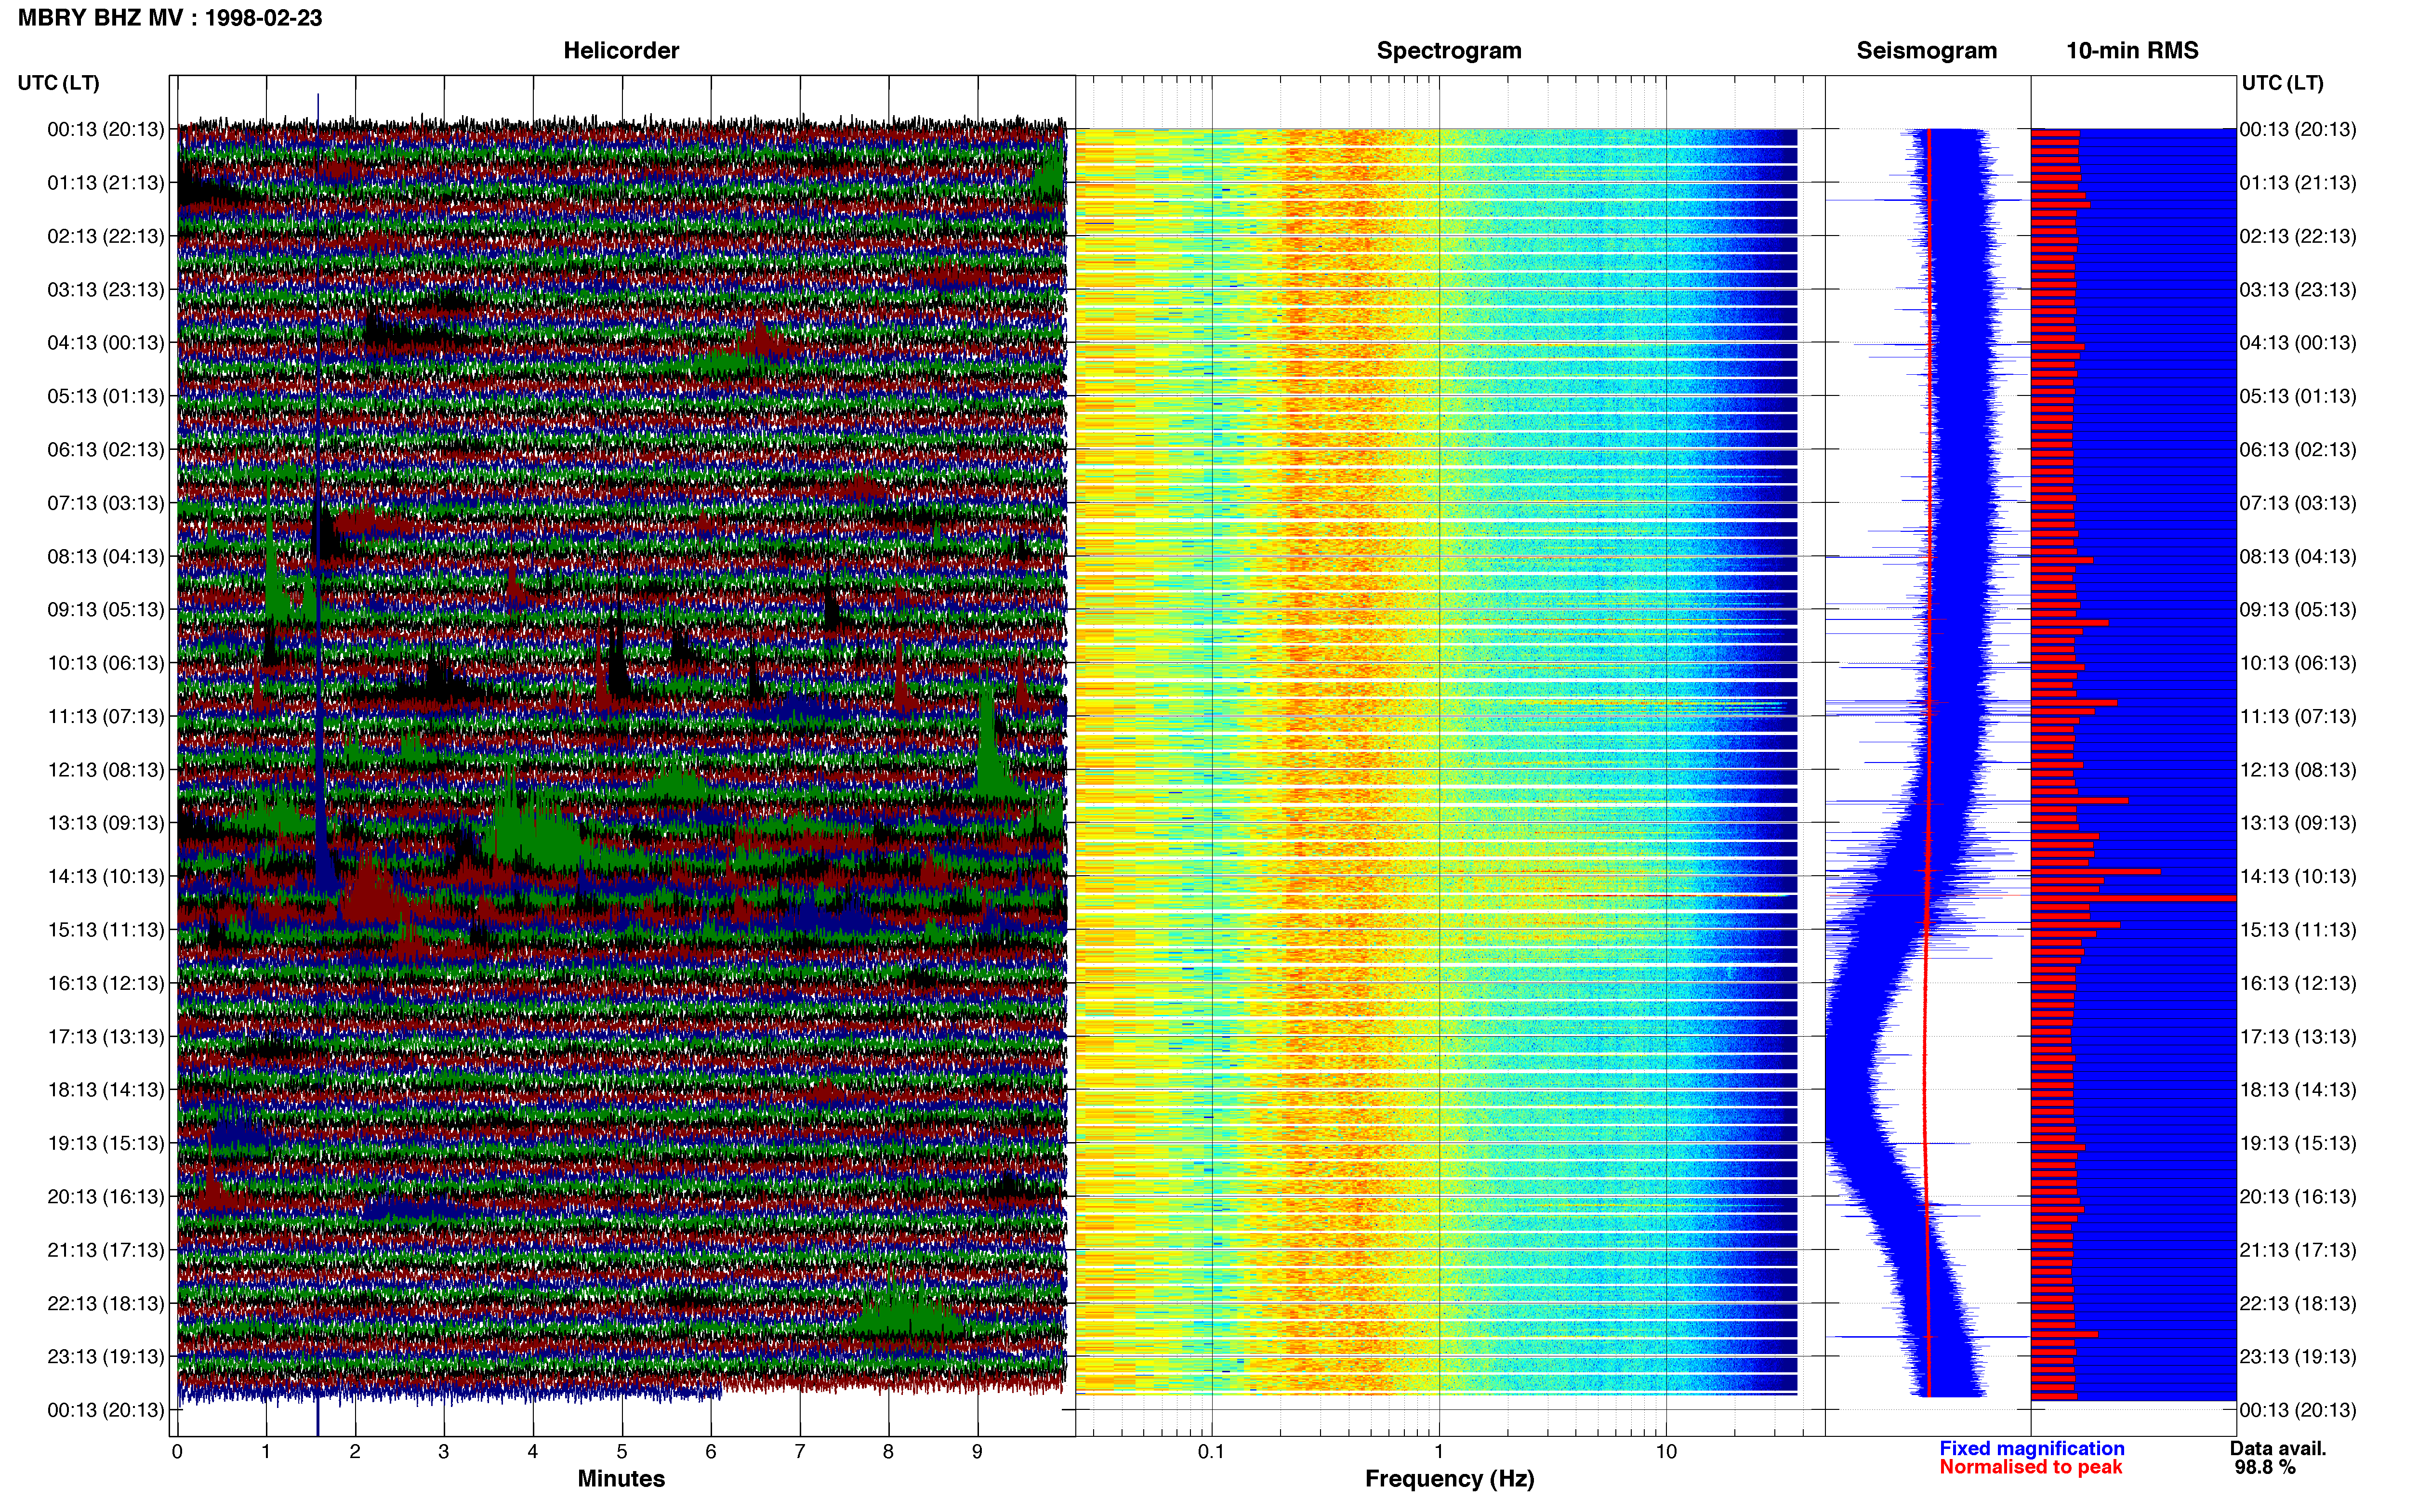Click RMS-side time label '23:13 (19:13)'

click(x=2298, y=1357)
